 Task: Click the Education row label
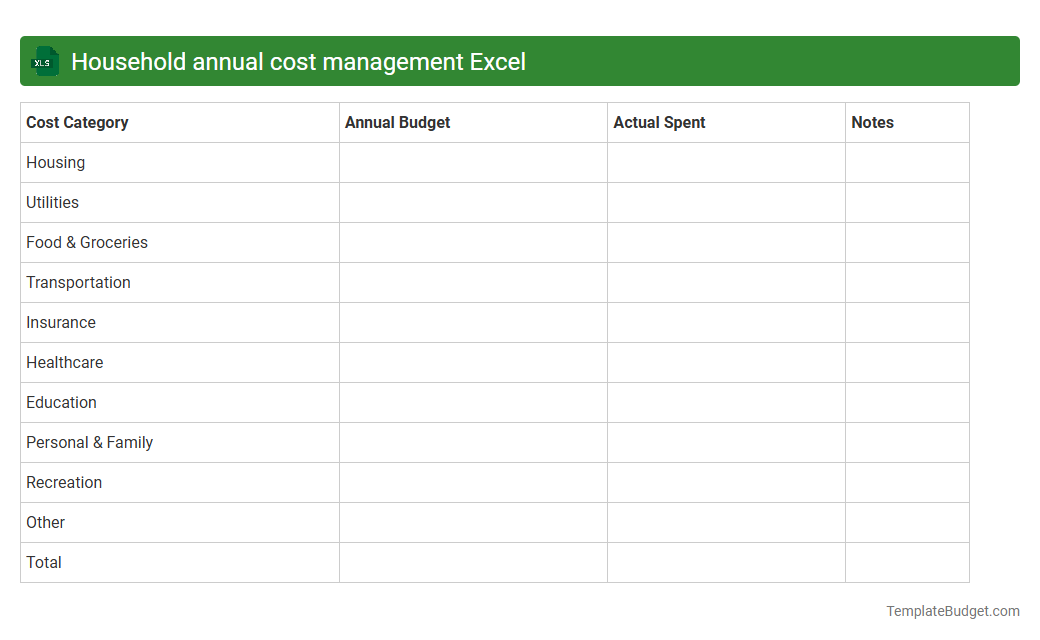[x=61, y=402]
